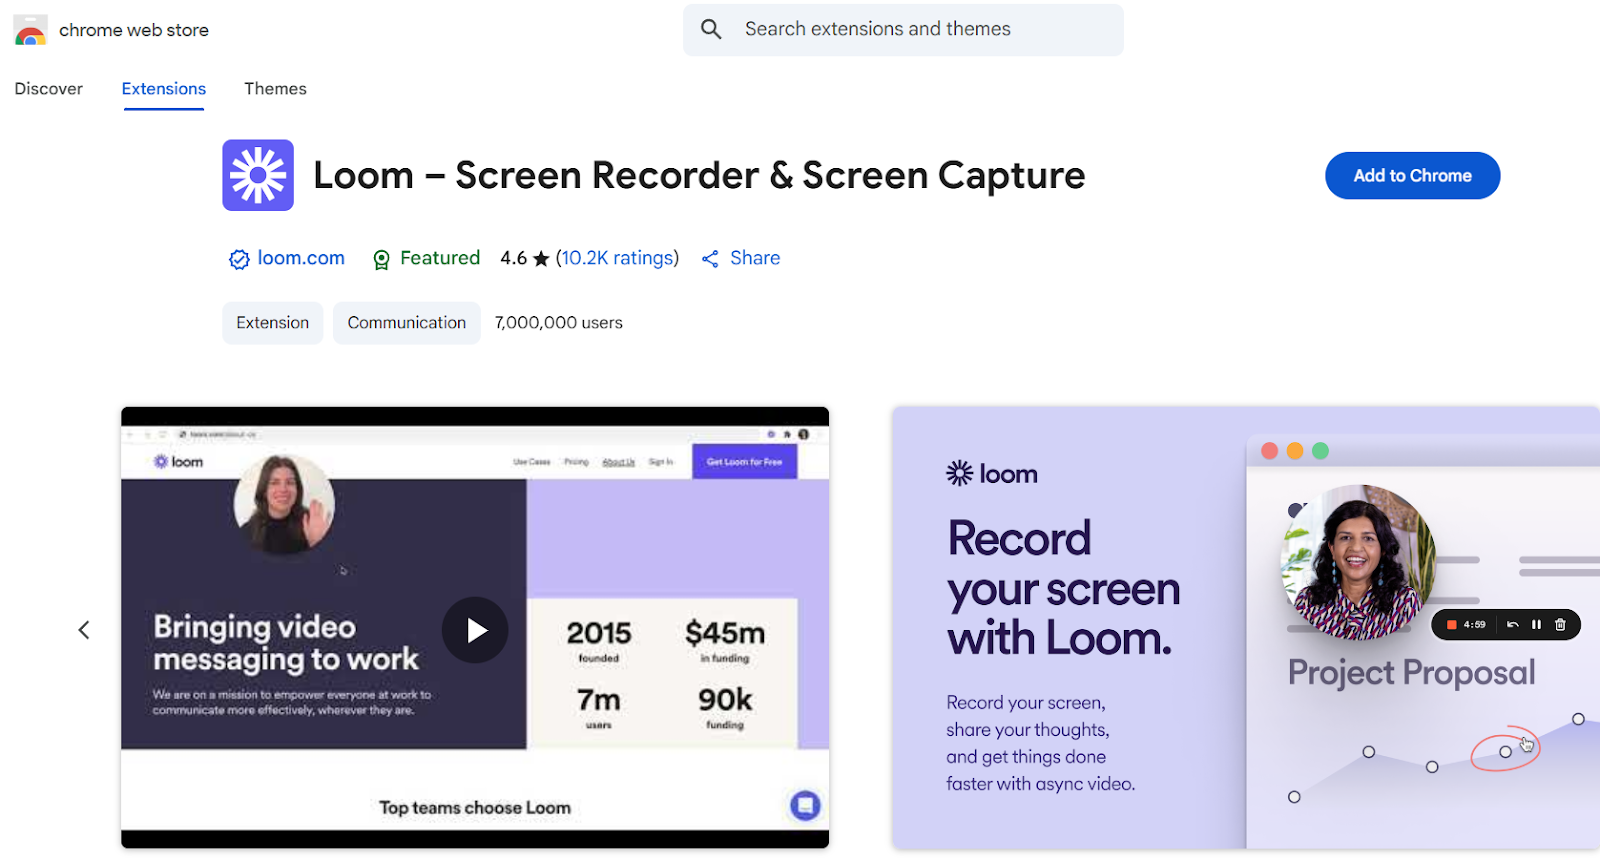The height and width of the screenshot is (861, 1600).
Task: Click the undo icon in the slide recording bar
Action: tap(1512, 625)
